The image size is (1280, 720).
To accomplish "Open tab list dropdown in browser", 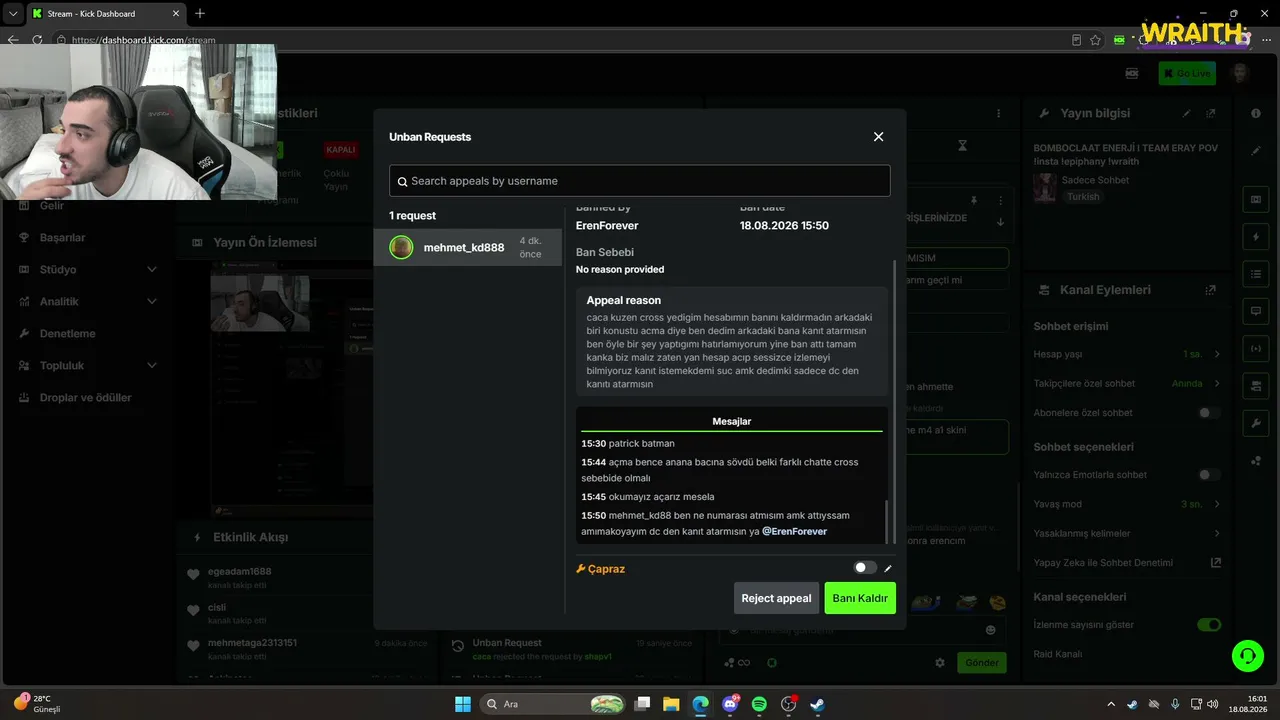I will (x=13, y=13).
